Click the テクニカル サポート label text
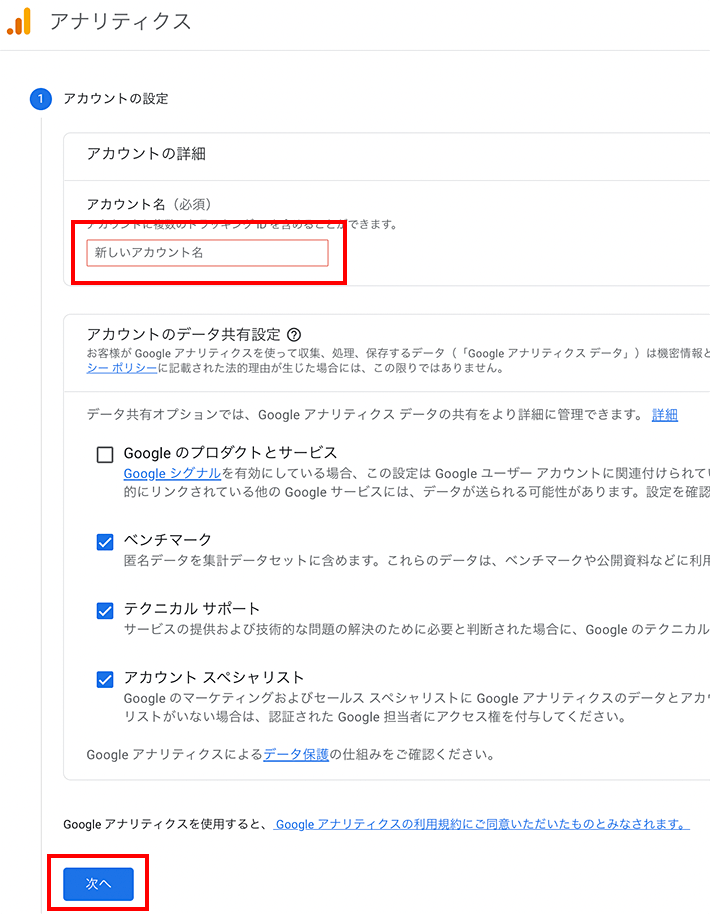 (x=192, y=609)
